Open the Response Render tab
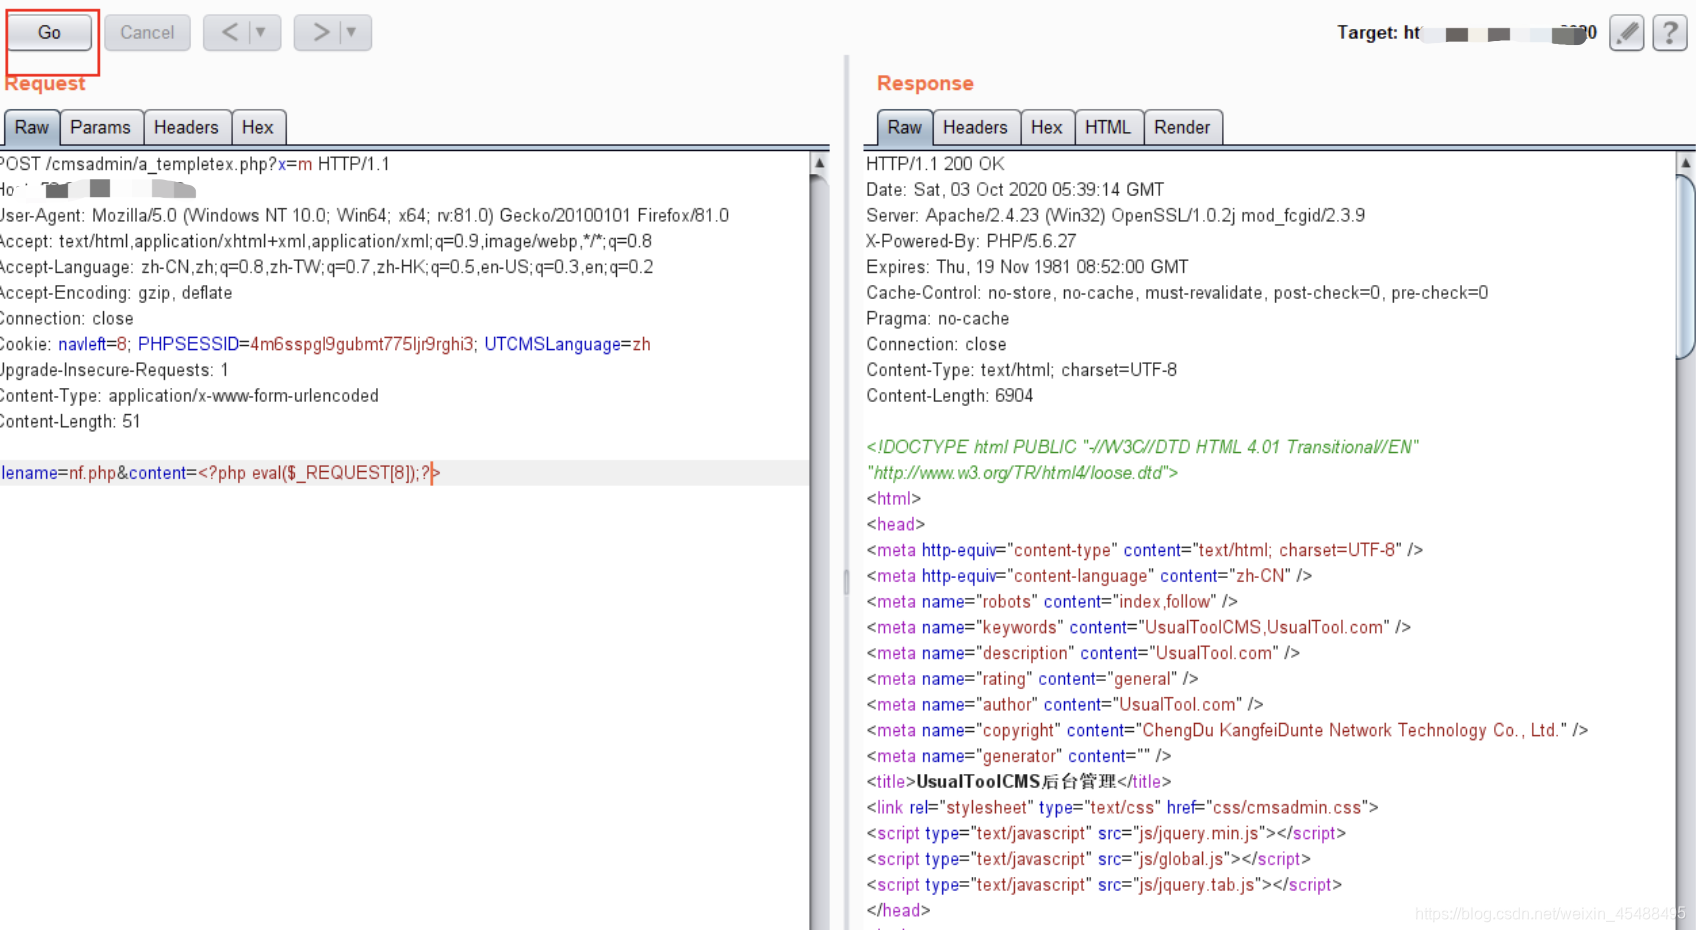The width and height of the screenshot is (1696, 932). tap(1182, 127)
